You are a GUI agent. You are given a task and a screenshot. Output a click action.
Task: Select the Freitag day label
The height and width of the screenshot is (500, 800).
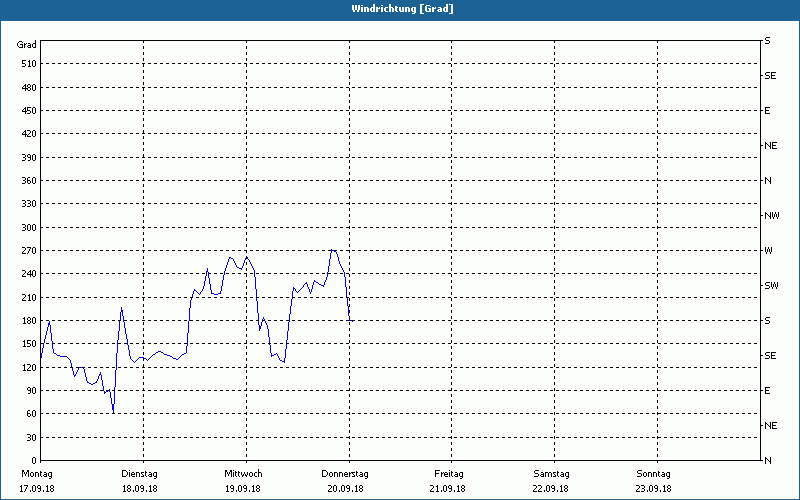pyautogui.click(x=449, y=474)
